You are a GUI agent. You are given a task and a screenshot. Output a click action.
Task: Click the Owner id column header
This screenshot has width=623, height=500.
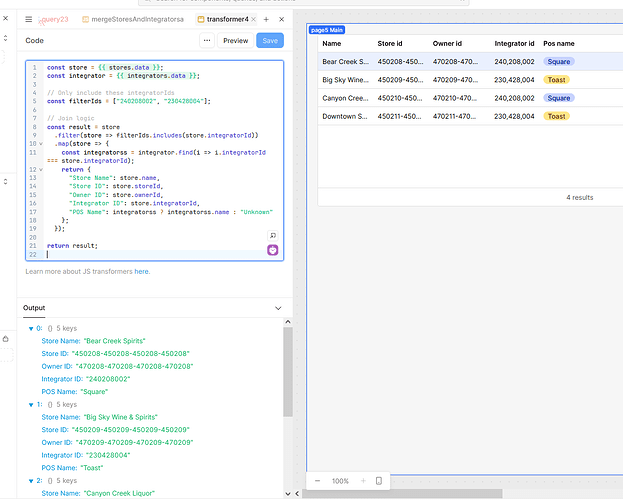(x=447, y=44)
